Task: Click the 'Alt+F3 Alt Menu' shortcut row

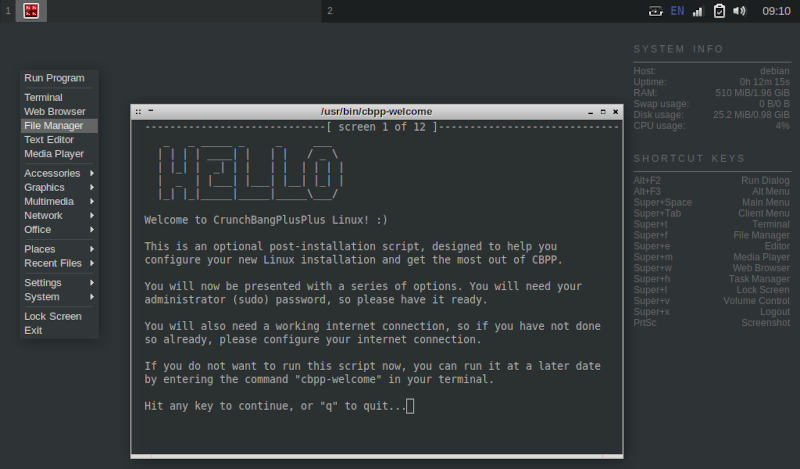Action: tap(711, 191)
